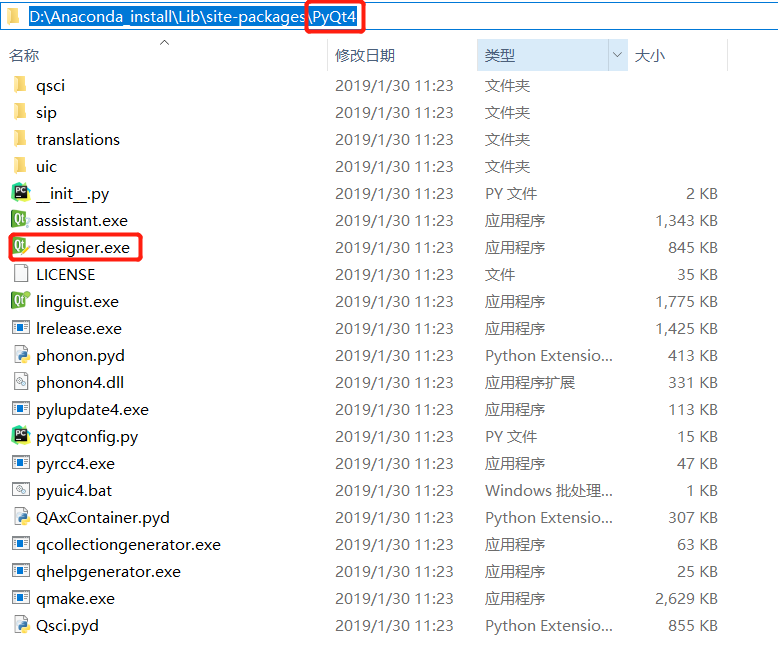Click the QAxContainer.pyd Python icon
778x656 pixels.
(x=21, y=517)
